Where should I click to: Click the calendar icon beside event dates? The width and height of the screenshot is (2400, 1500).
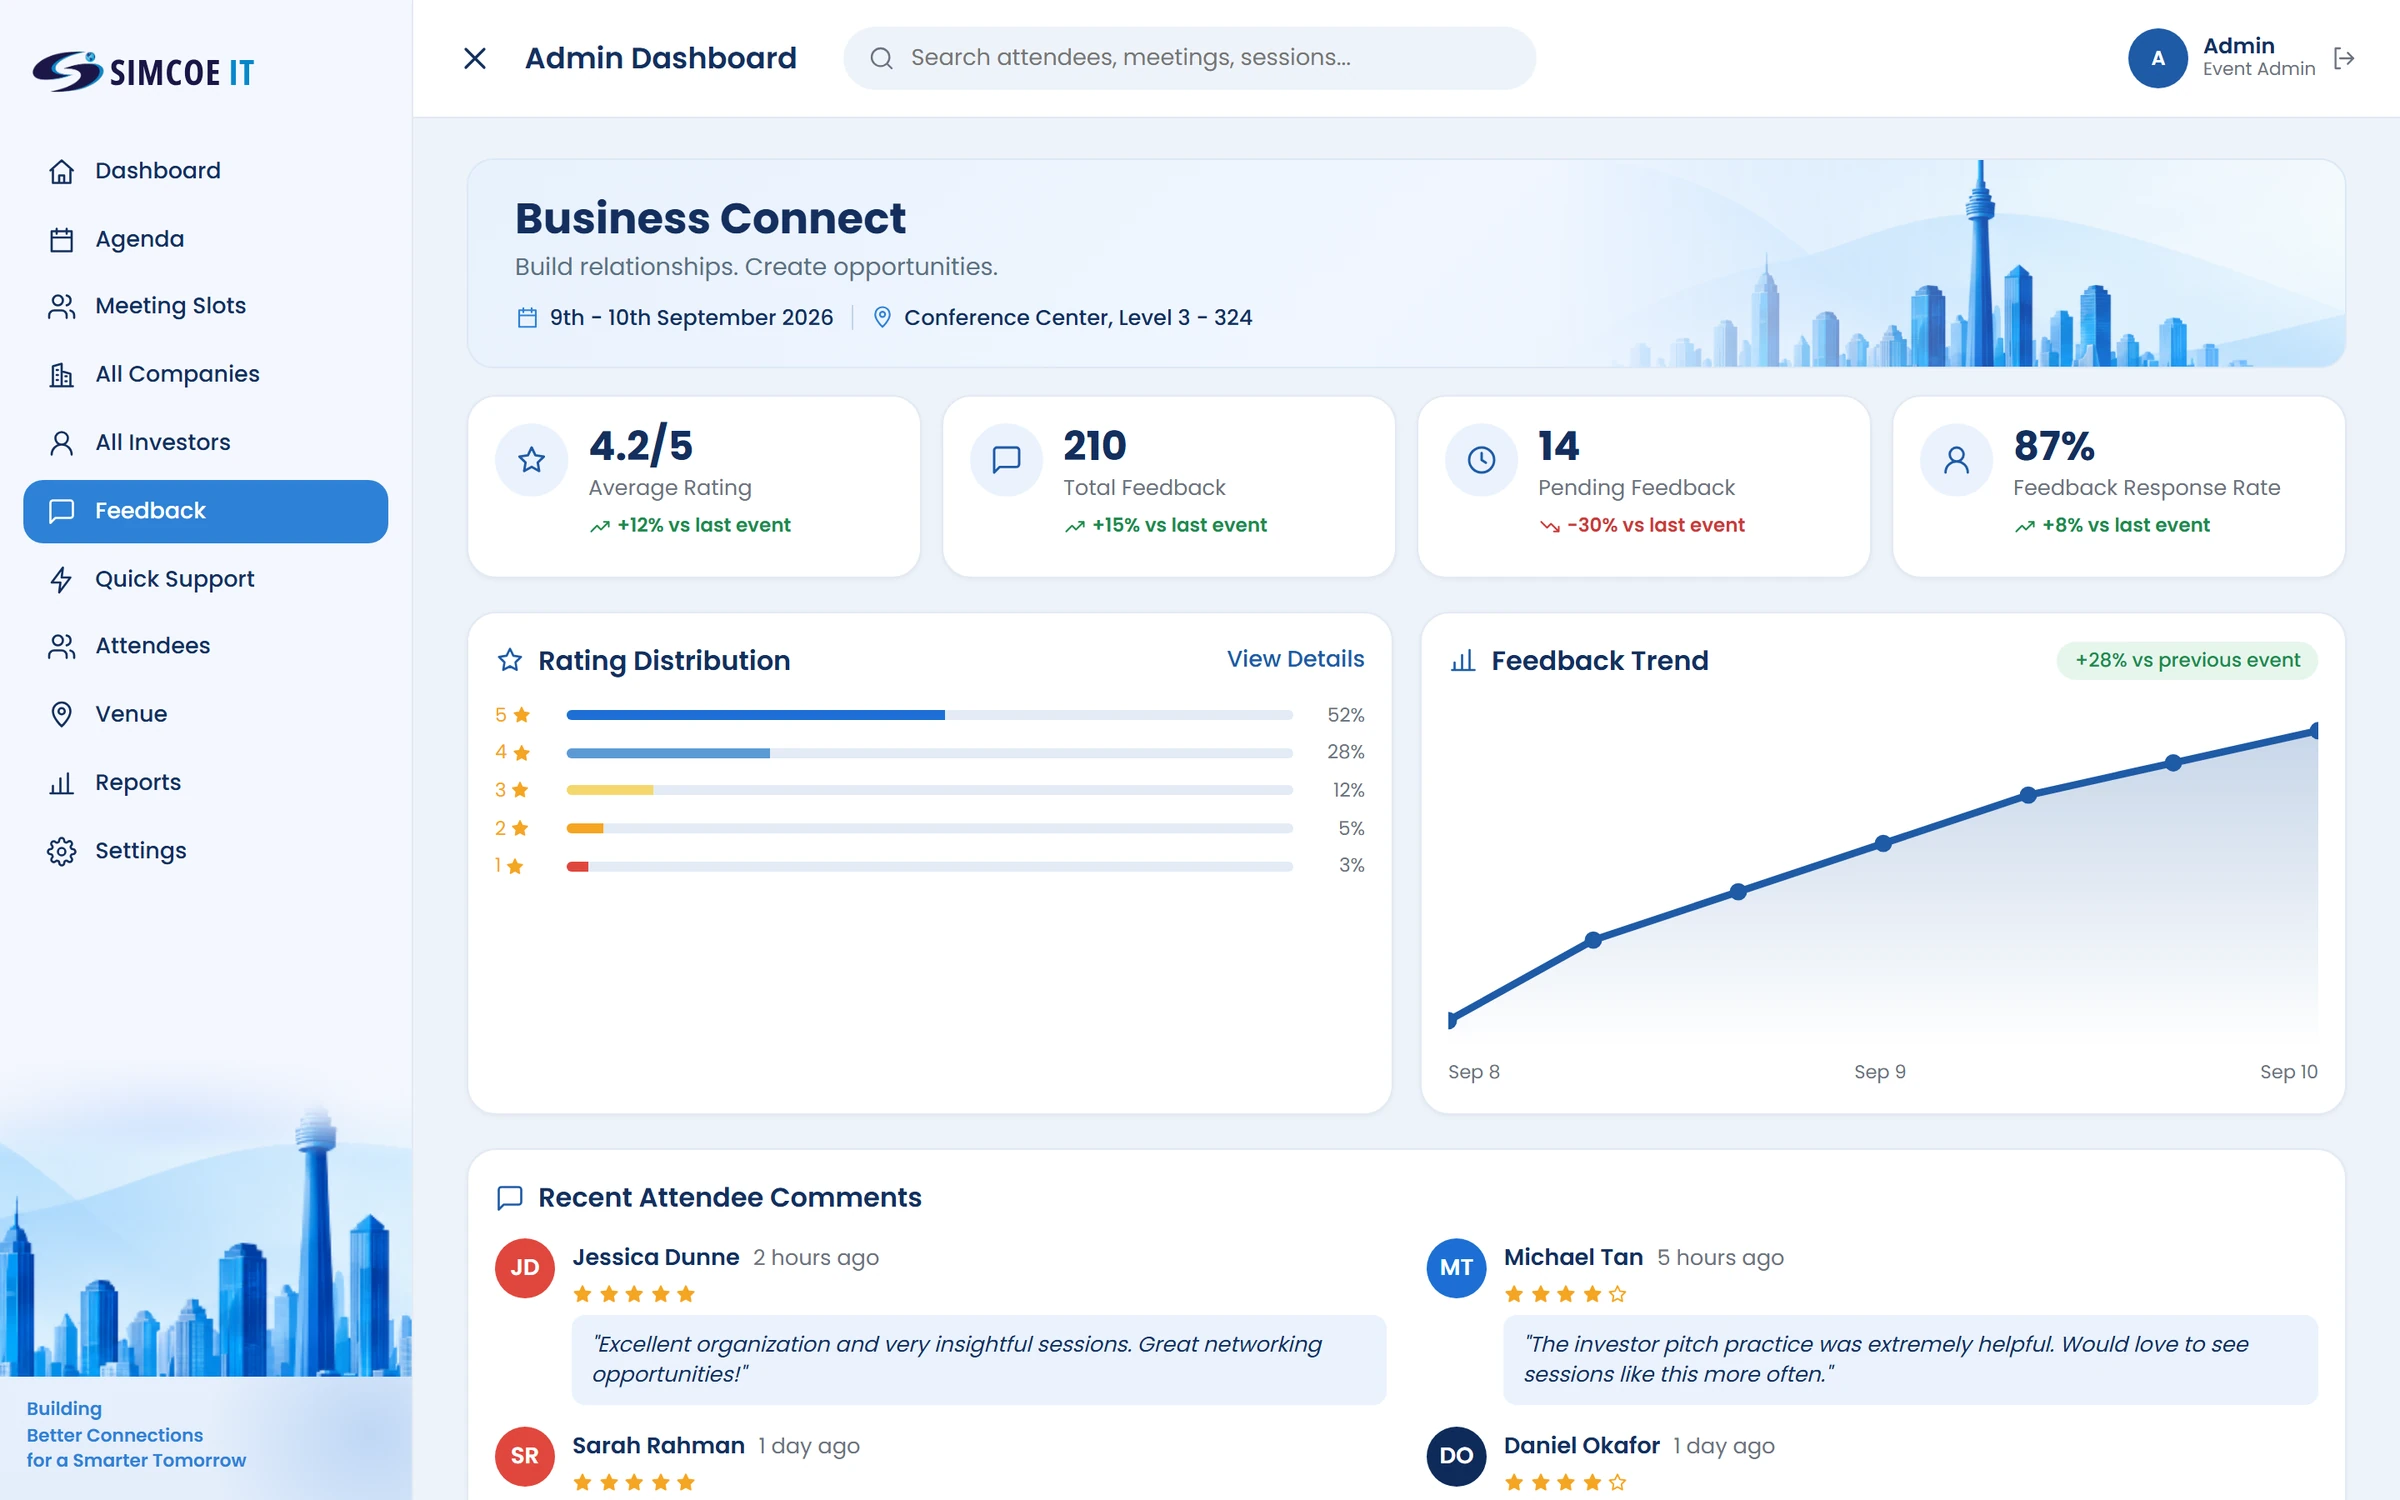(527, 318)
